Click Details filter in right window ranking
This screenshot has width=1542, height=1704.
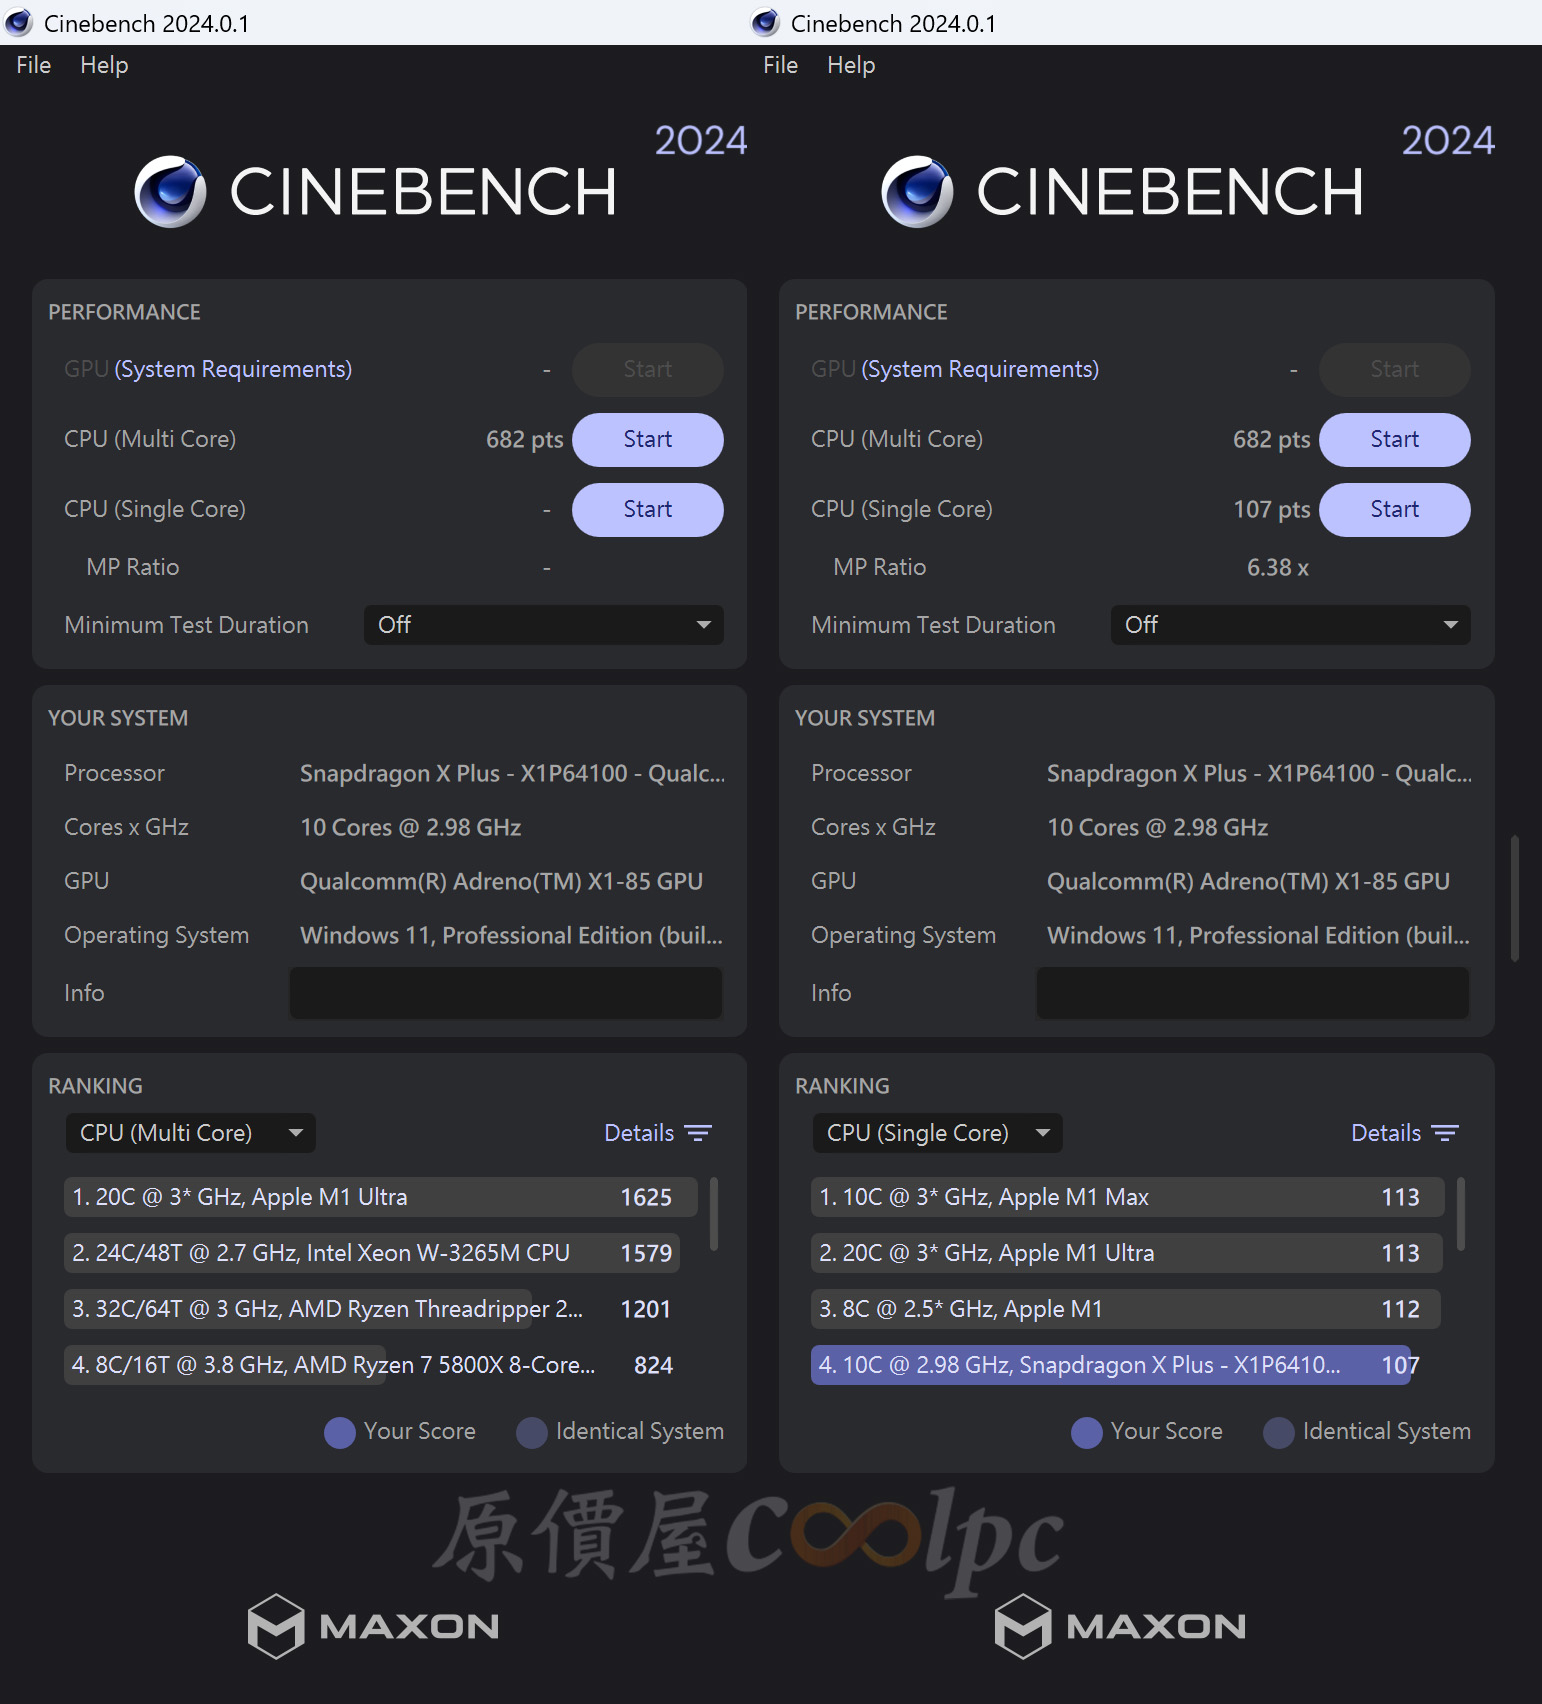pyautogui.click(x=1404, y=1133)
